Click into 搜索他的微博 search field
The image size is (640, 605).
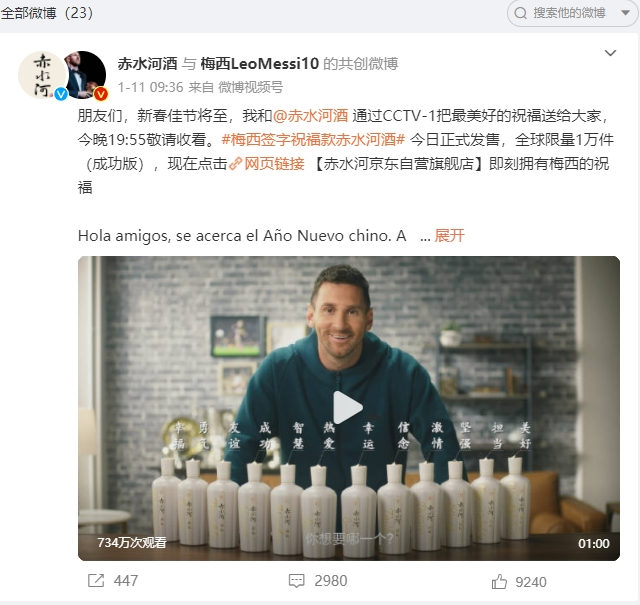569,13
